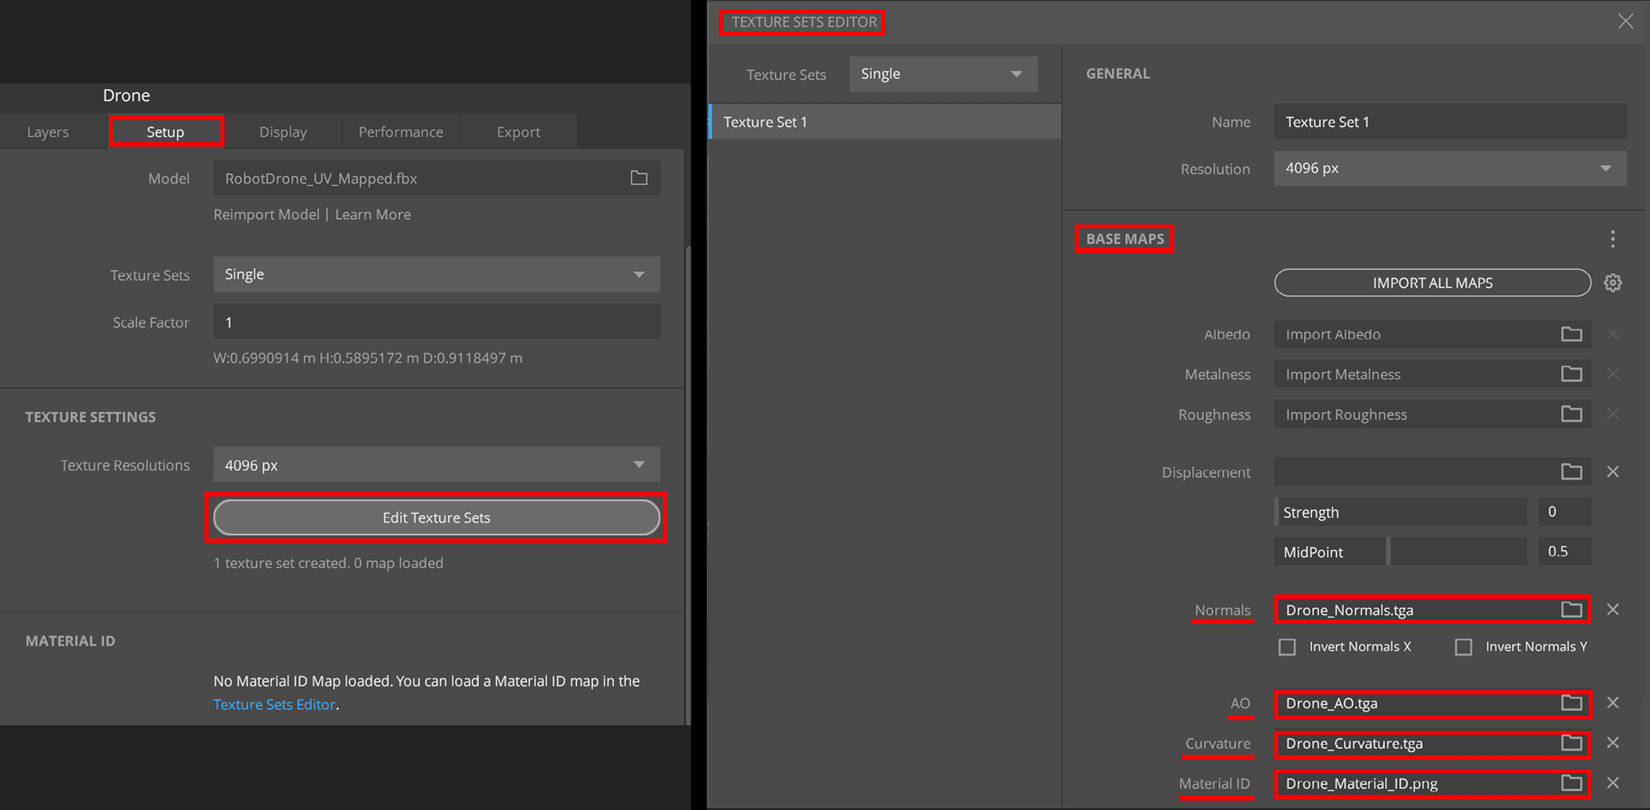The image size is (1650, 810).
Task: Edit the Name field Texture Set 1
Action: coord(1450,122)
